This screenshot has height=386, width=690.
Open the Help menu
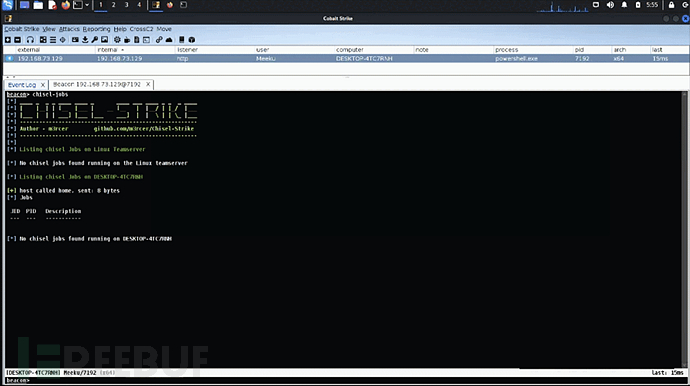pos(120,29)
